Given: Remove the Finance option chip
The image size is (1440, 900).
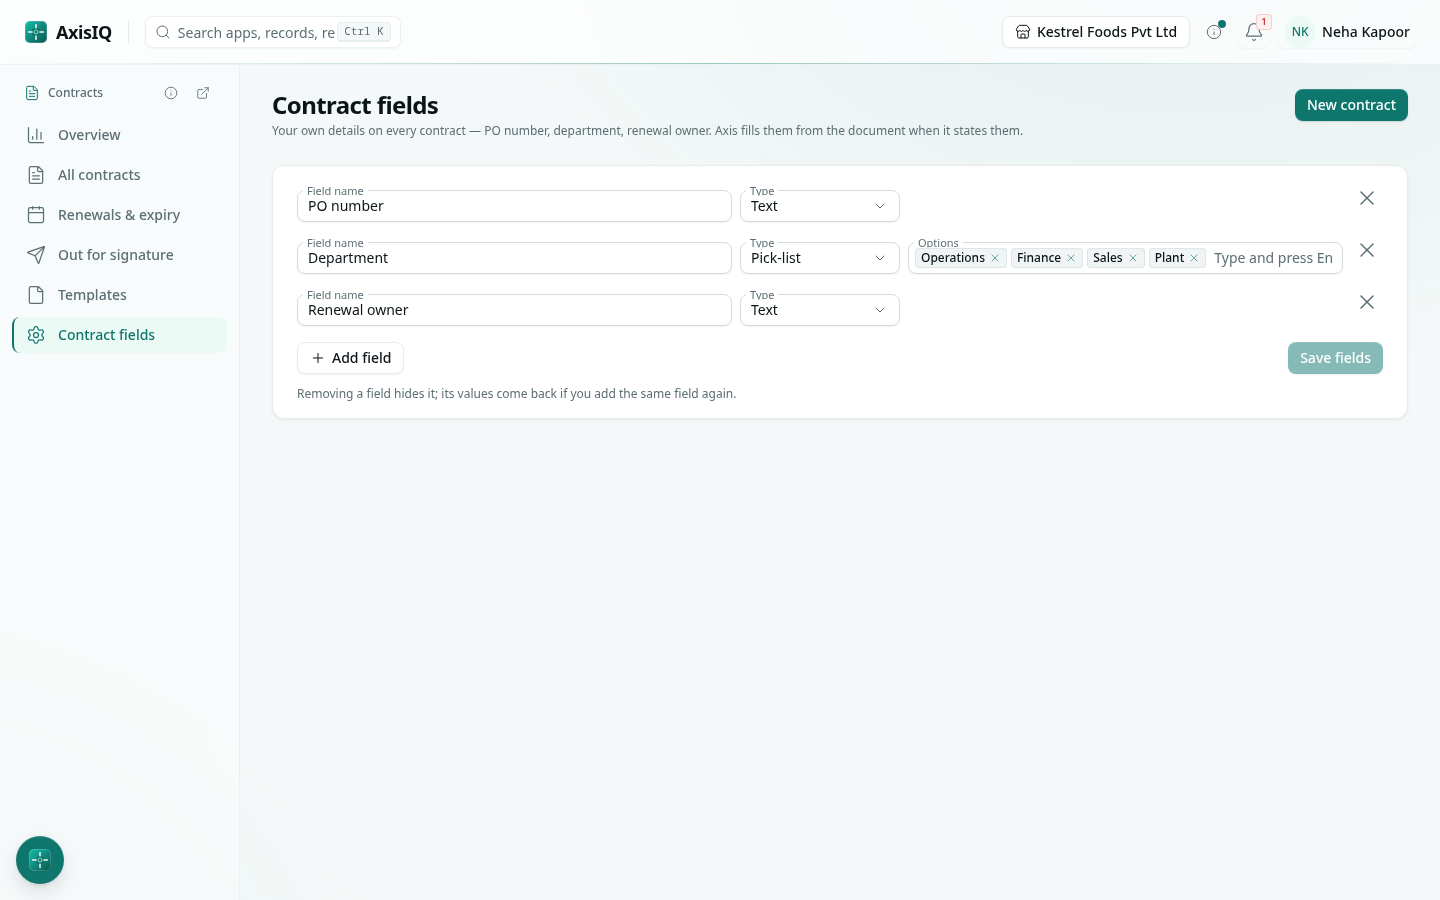Looking at the screenshot, I should [1071, 258].
